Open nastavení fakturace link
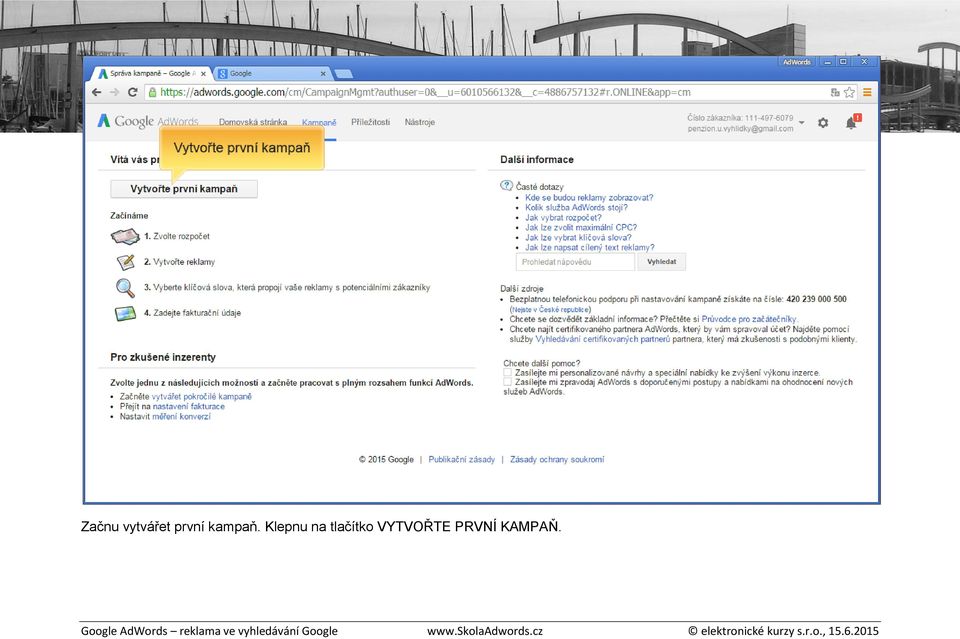This screenshot has height=639, width=960. click(x=189, y=406)
